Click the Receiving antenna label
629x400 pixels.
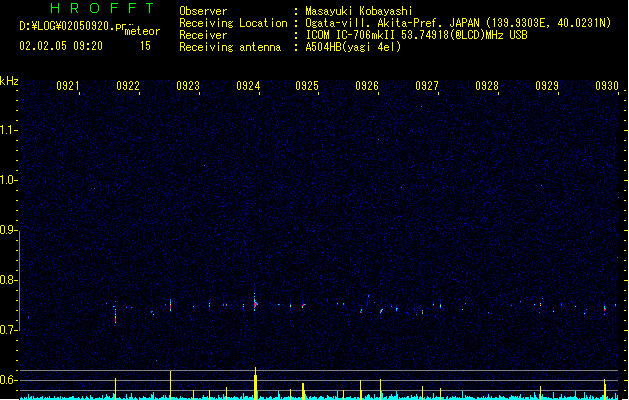click(230, 47)
